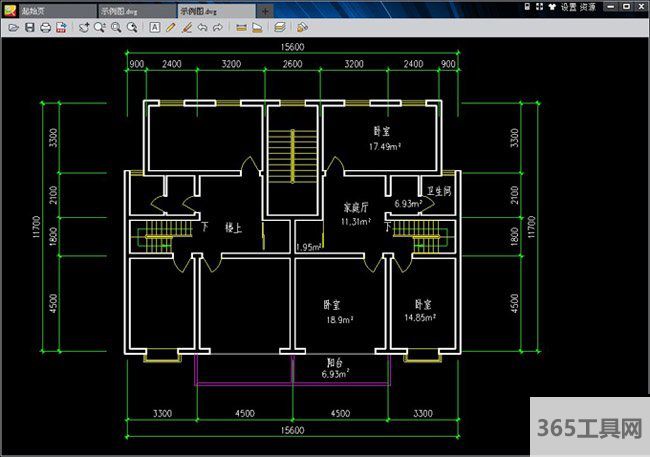650x457 pixels.
Task: Click the redo arrow
Action: 219,27
